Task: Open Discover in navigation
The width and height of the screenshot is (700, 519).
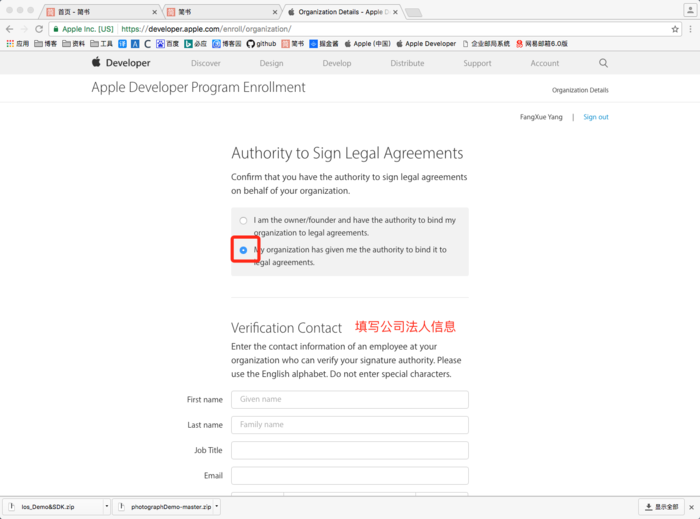Action: (206, 63)
